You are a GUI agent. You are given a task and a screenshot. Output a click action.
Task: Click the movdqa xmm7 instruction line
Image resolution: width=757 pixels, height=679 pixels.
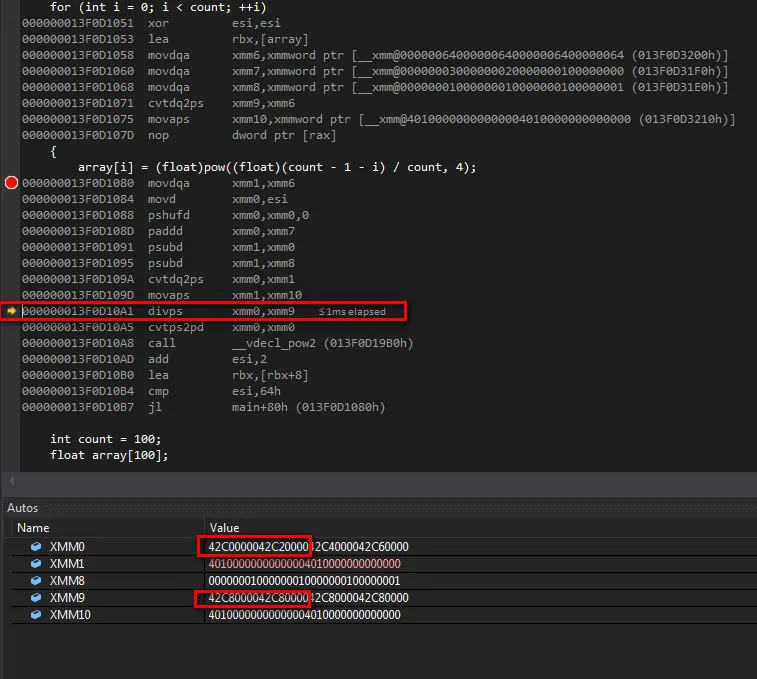point(375,71)
